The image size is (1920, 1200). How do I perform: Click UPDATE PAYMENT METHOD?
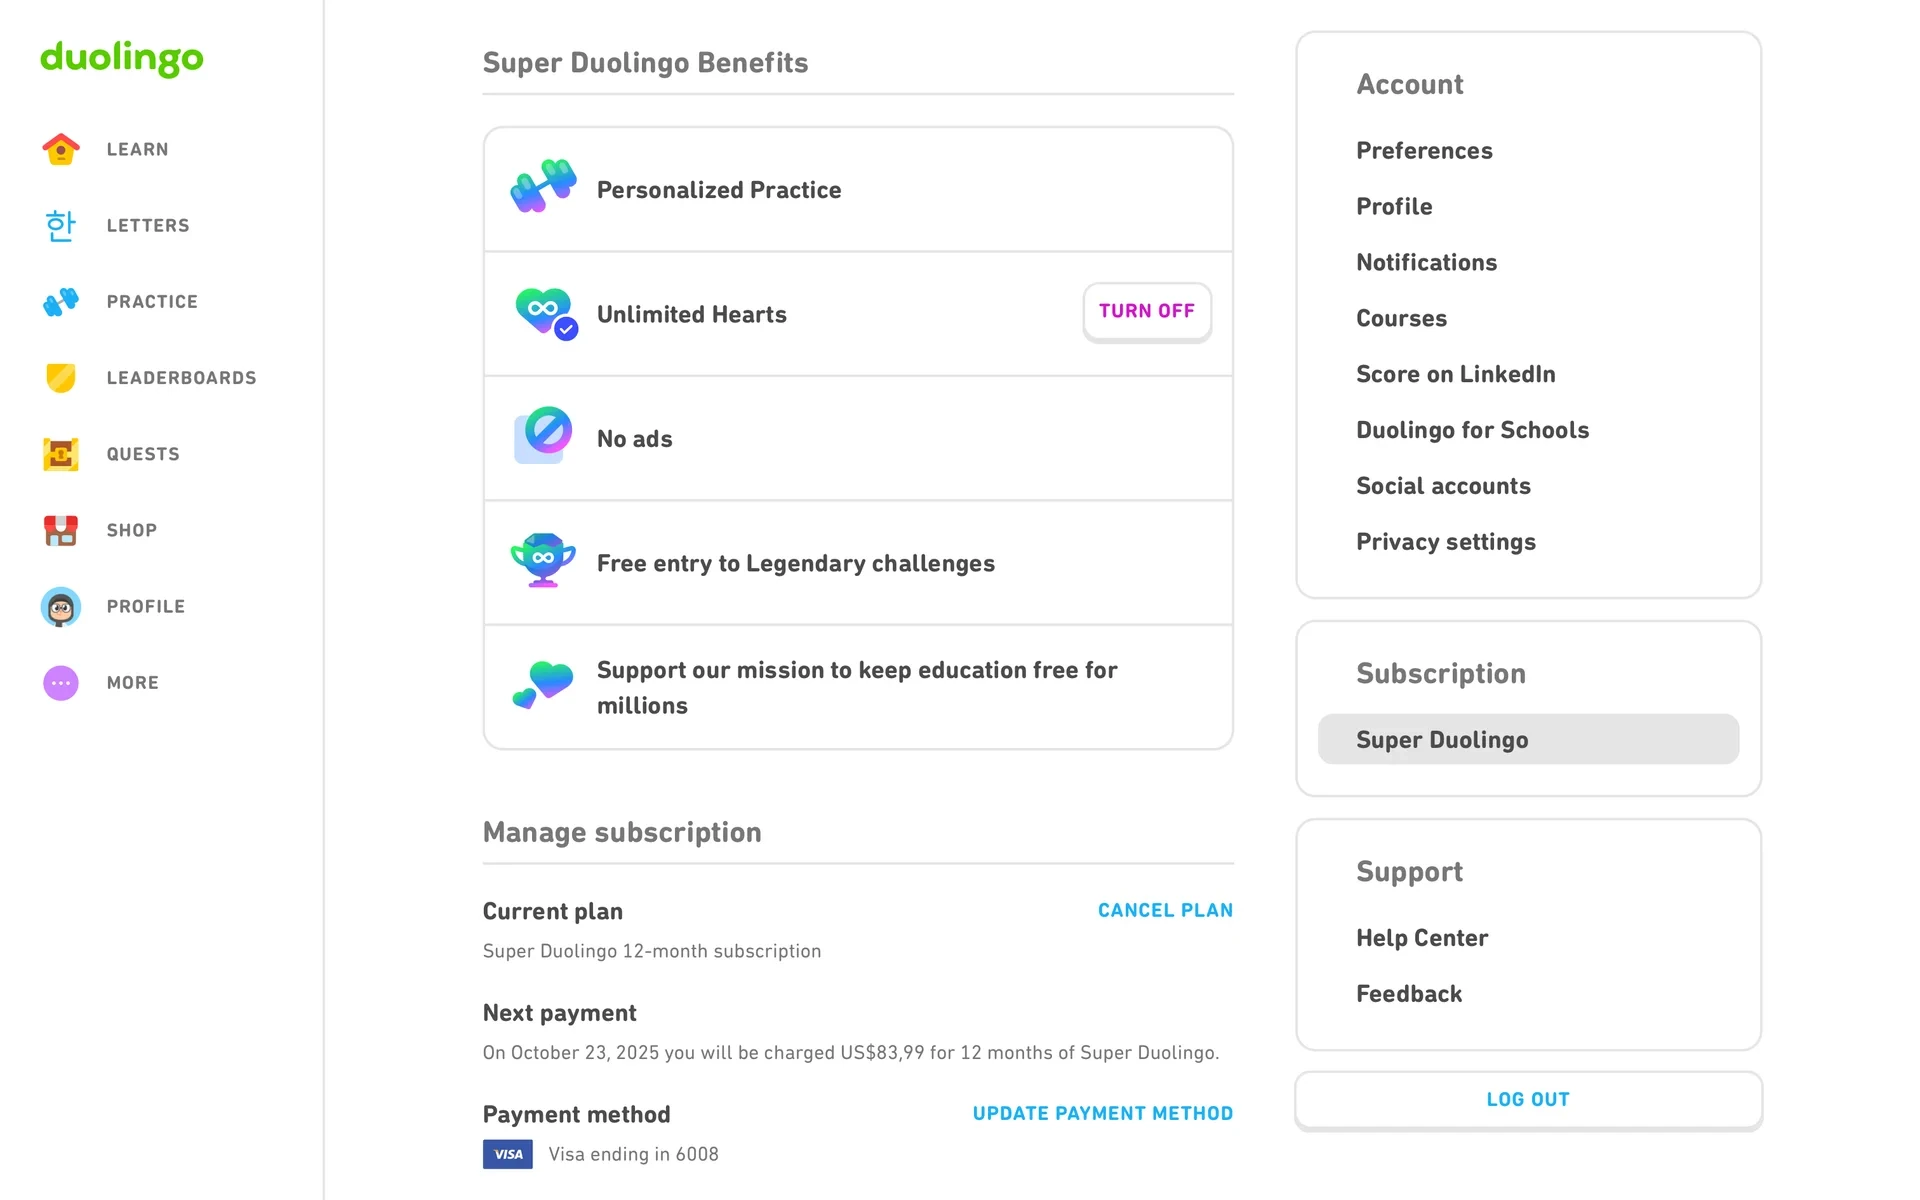click(1103, 1114)
